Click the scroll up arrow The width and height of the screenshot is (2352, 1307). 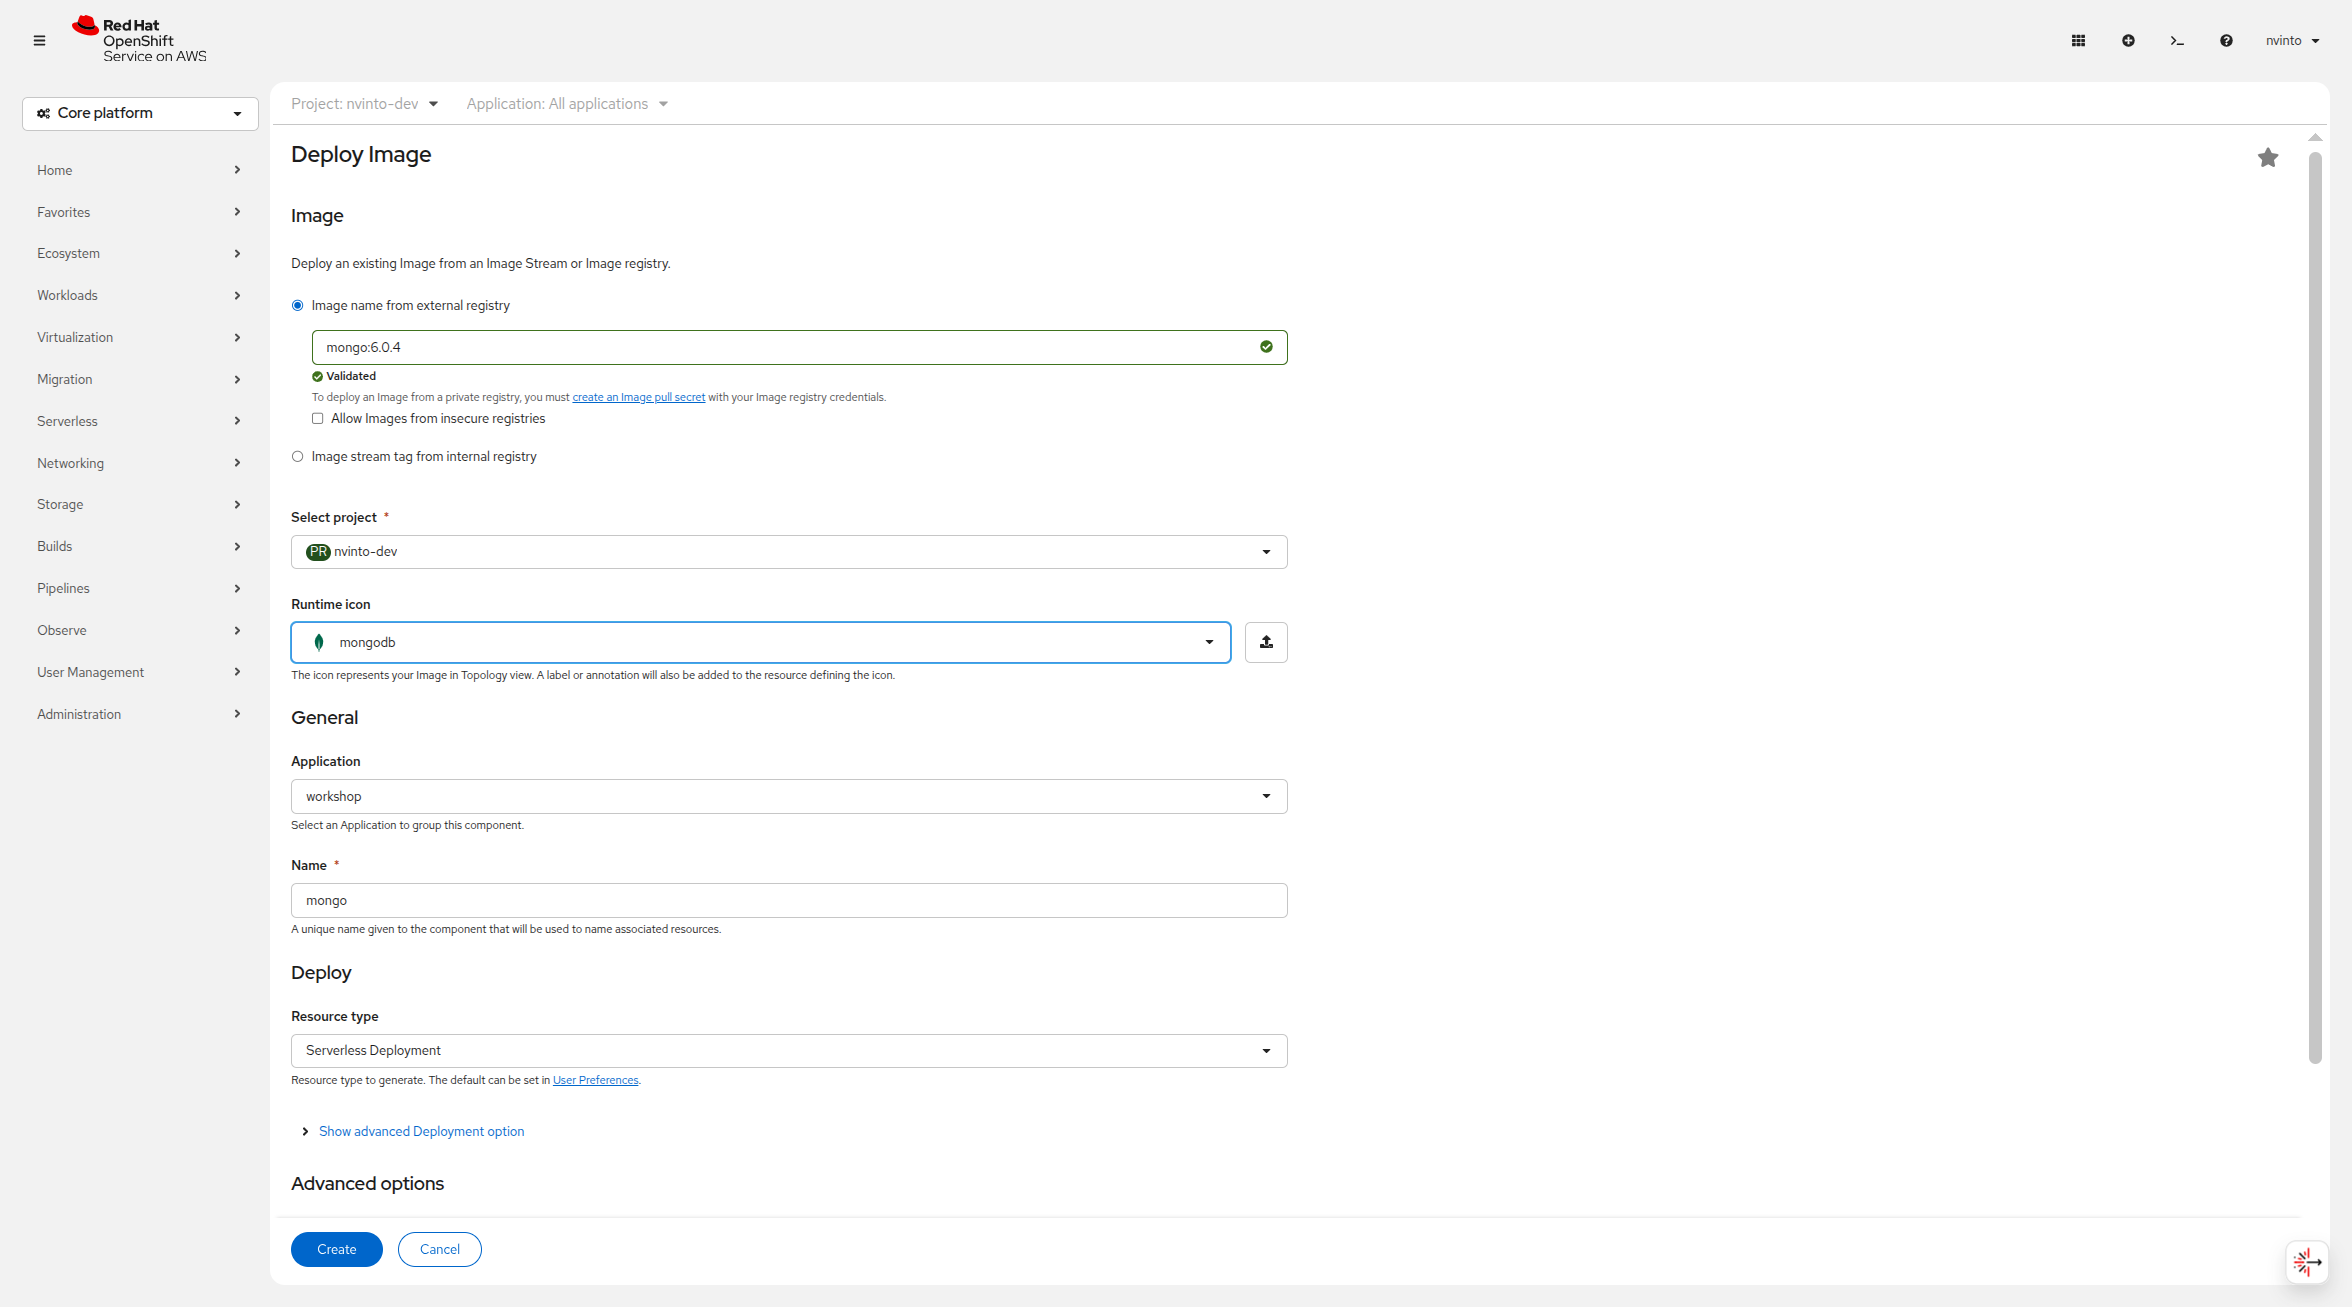click(x=2315, y=138)
